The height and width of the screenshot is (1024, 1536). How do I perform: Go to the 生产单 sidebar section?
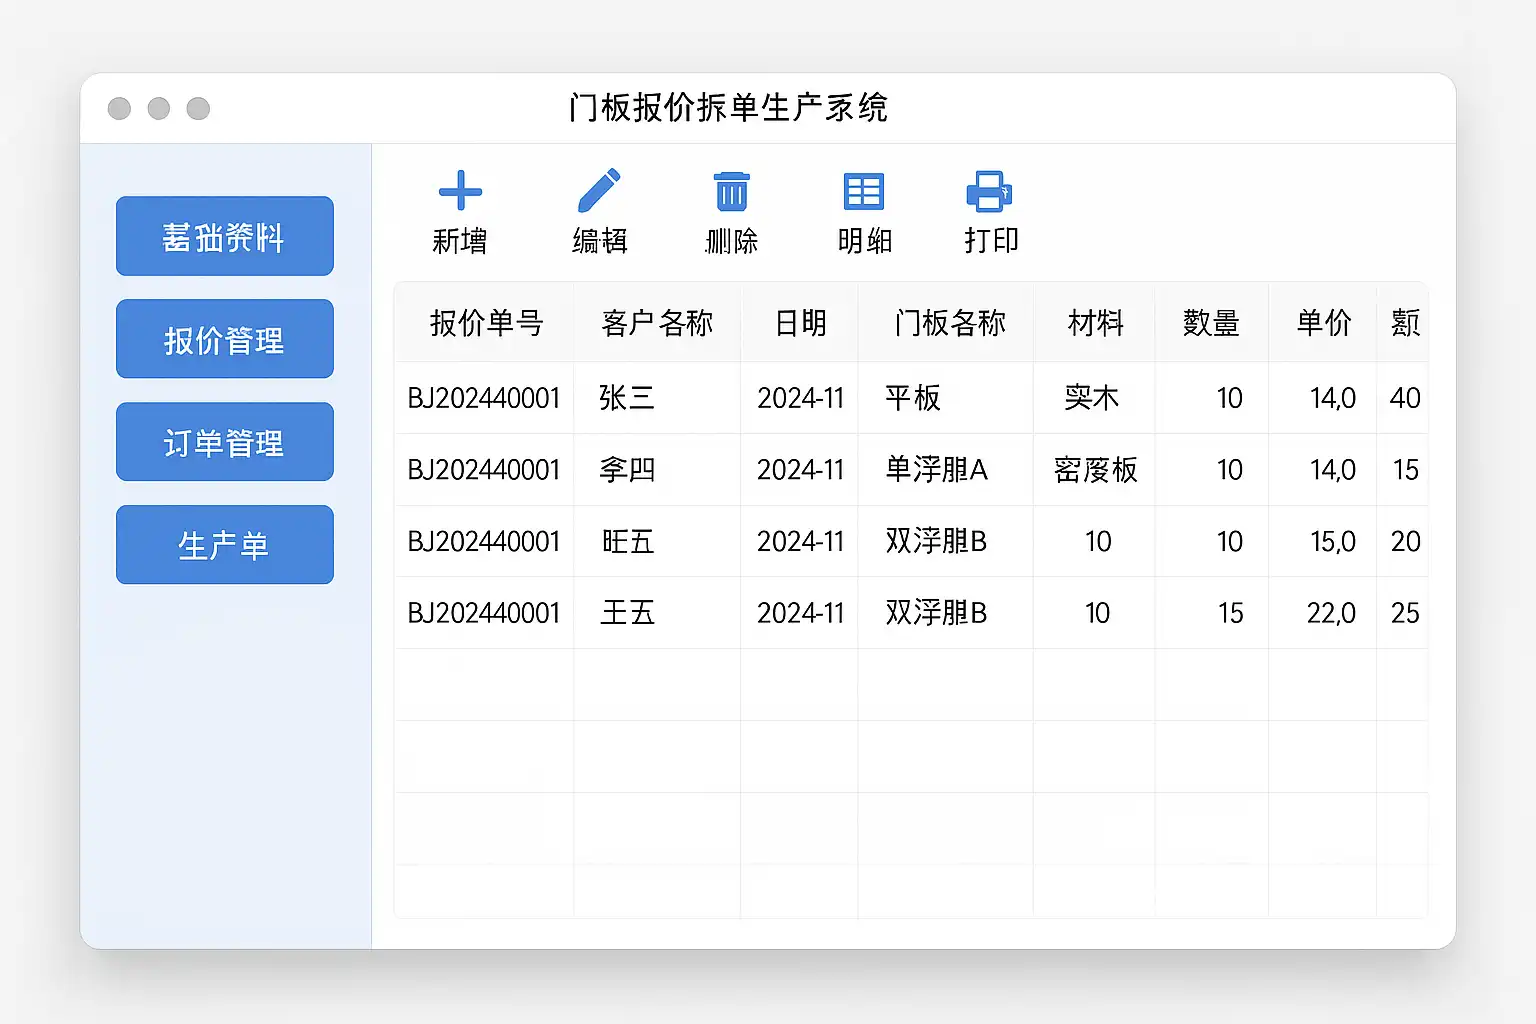coord(225,545)
